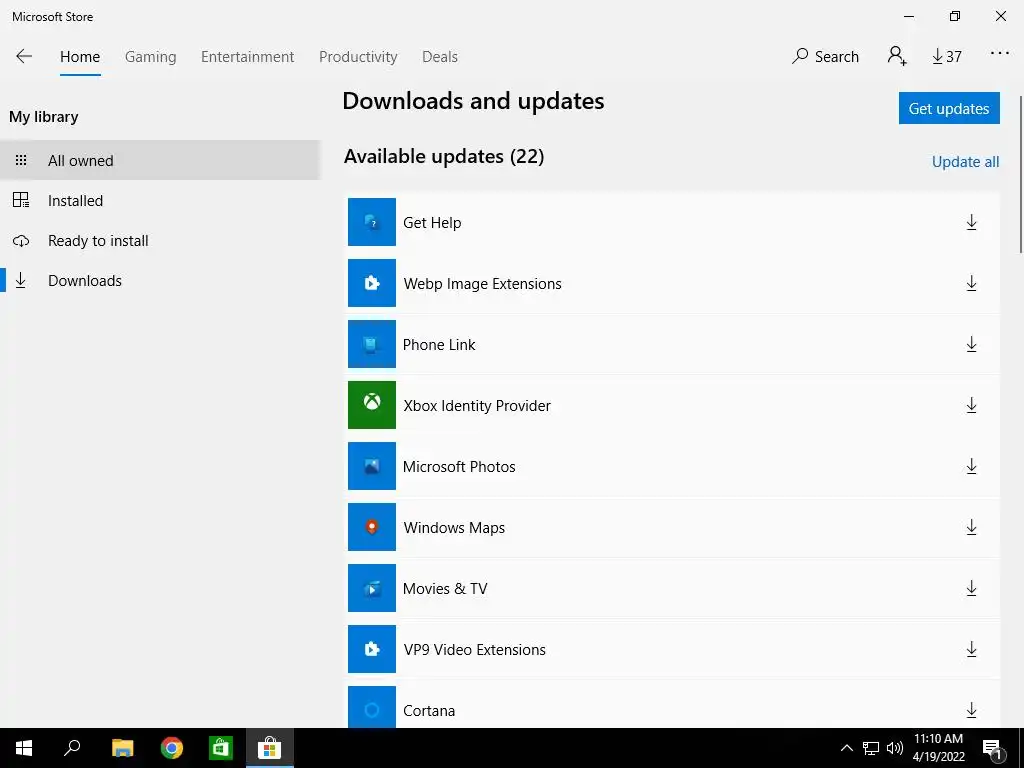Download the Xbox Identity Provider update
Image resolution: width=1024 pixels, height=768 pixels.
(x=971, y=406)
